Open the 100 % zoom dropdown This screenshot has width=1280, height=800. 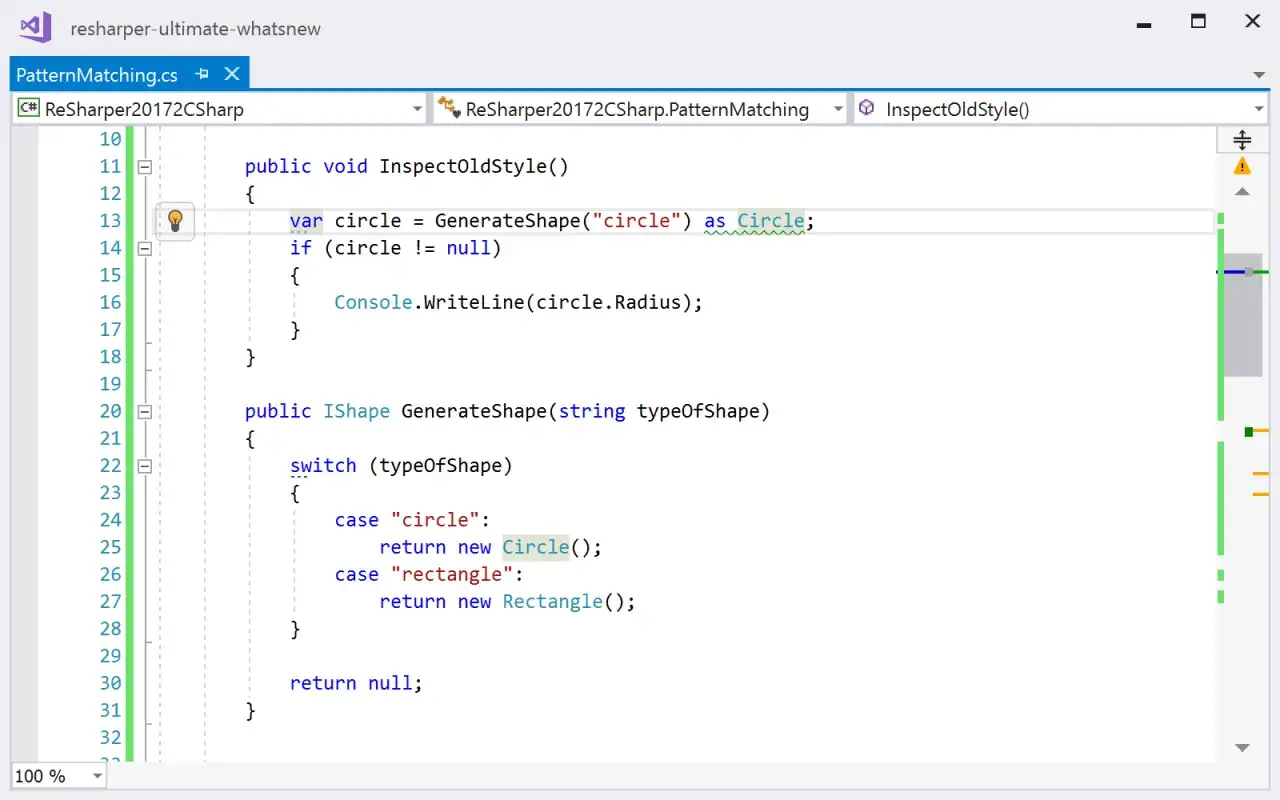[97, 776]
